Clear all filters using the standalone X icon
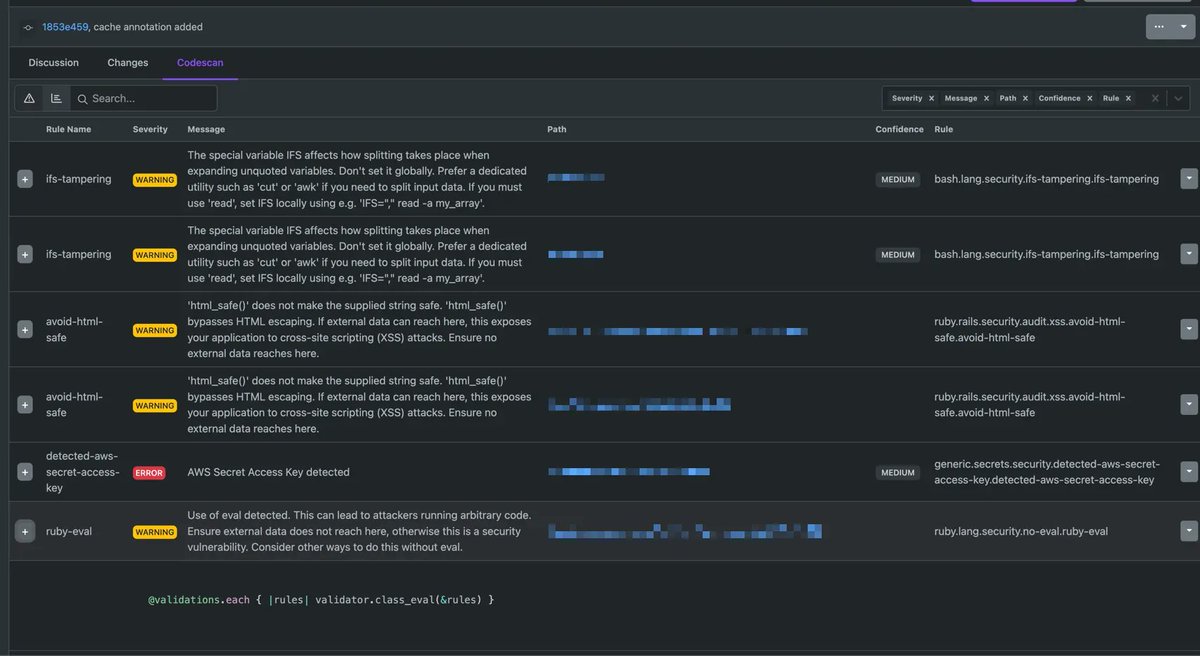The height and width of the screenshot is (656, 1200). [1154, 98]
